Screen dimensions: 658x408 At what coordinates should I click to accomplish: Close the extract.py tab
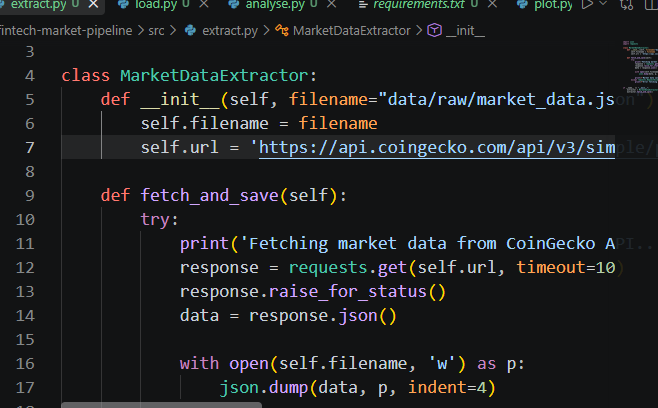[94, 5]
